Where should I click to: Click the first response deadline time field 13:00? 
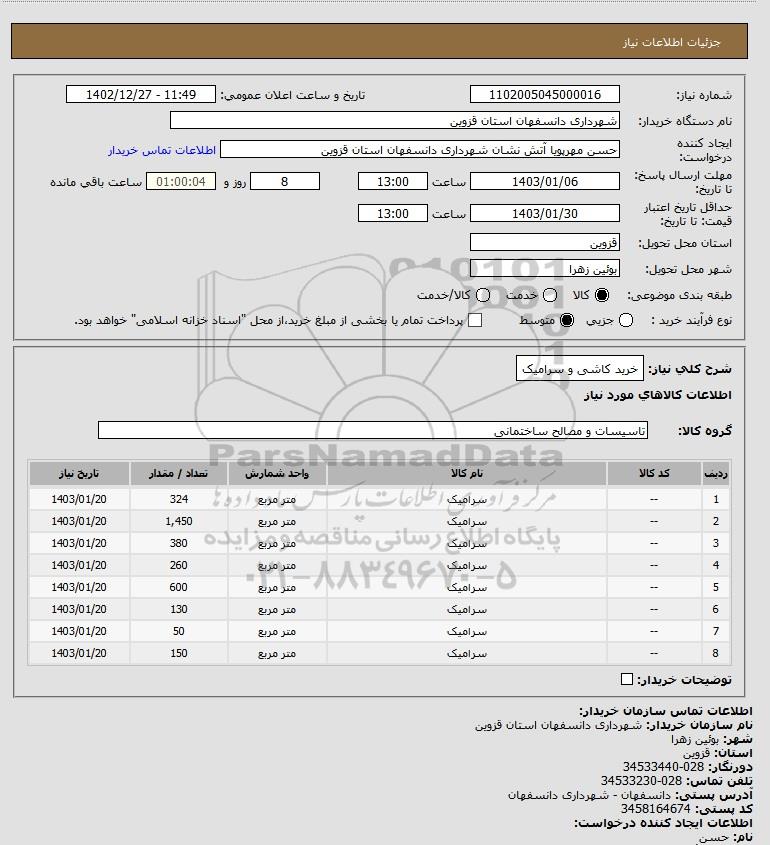(393, 181)
